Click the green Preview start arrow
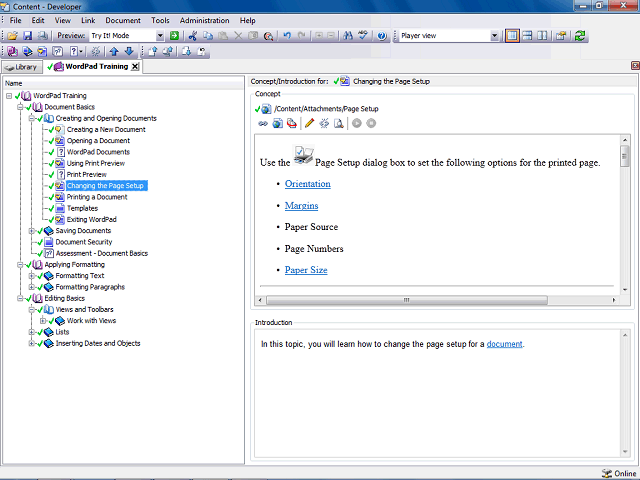The image size is (640, 480). coord(174,36)
